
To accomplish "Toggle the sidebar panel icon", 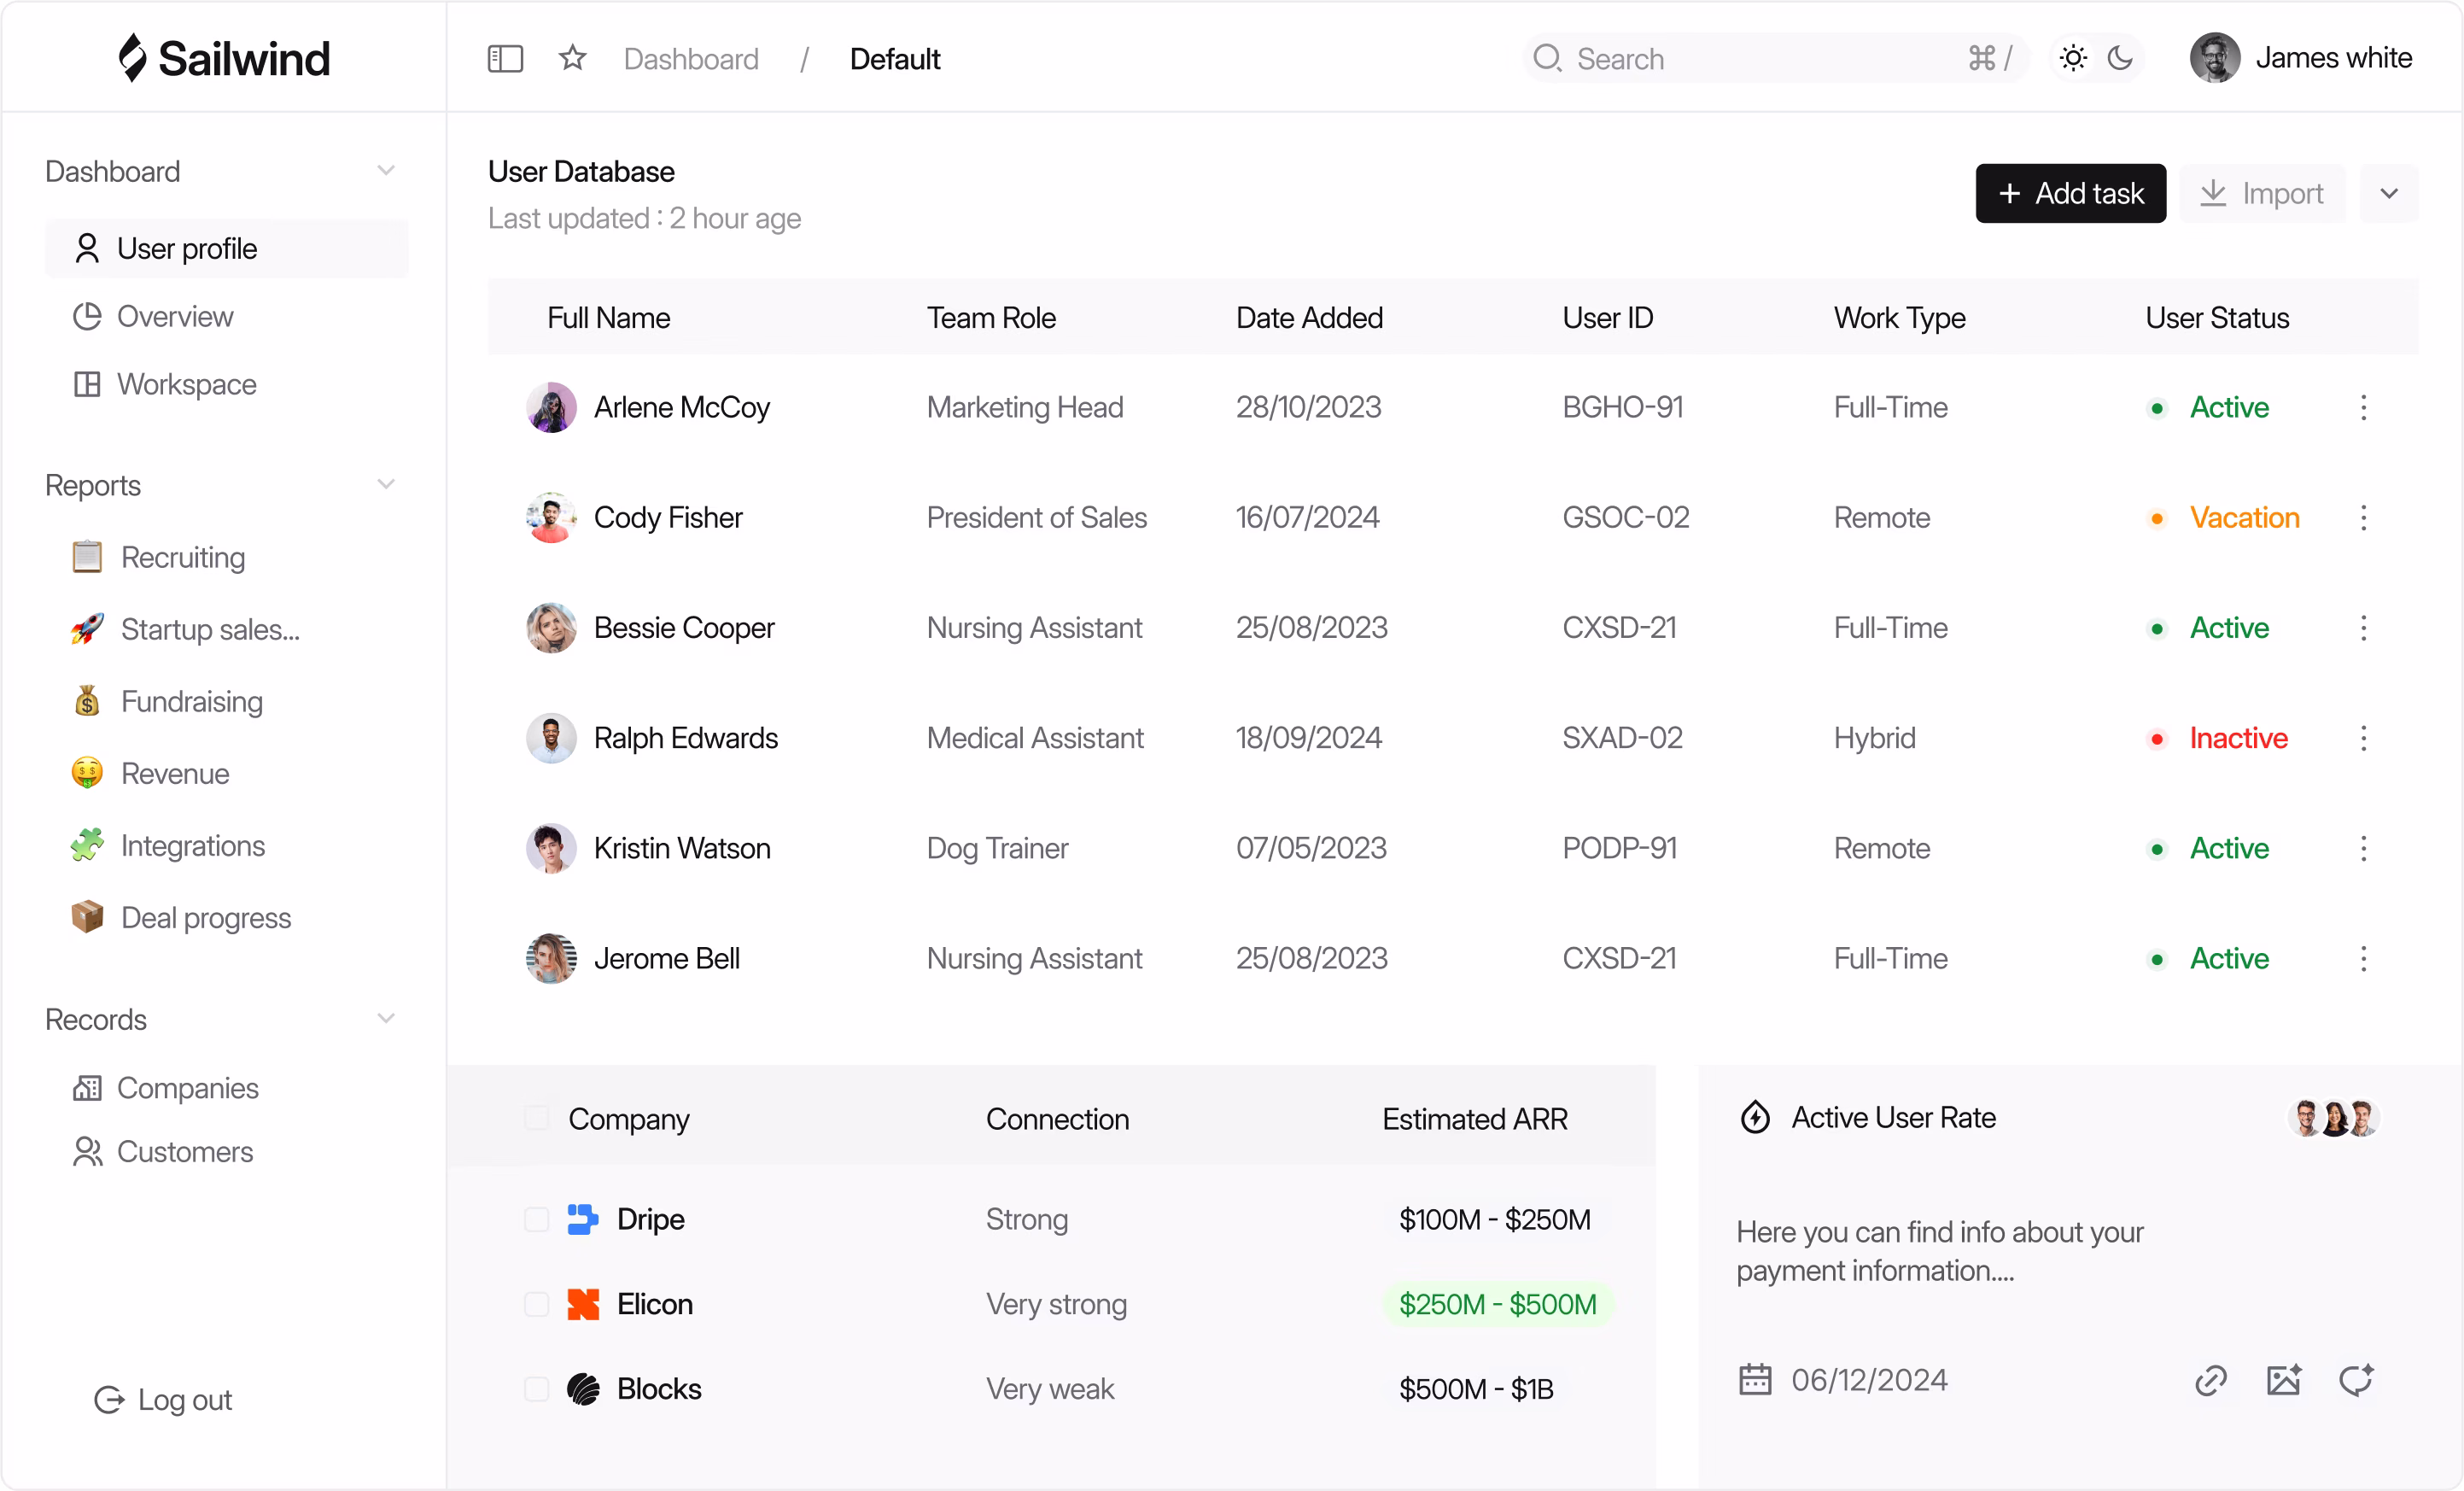I will pos(505,59).
